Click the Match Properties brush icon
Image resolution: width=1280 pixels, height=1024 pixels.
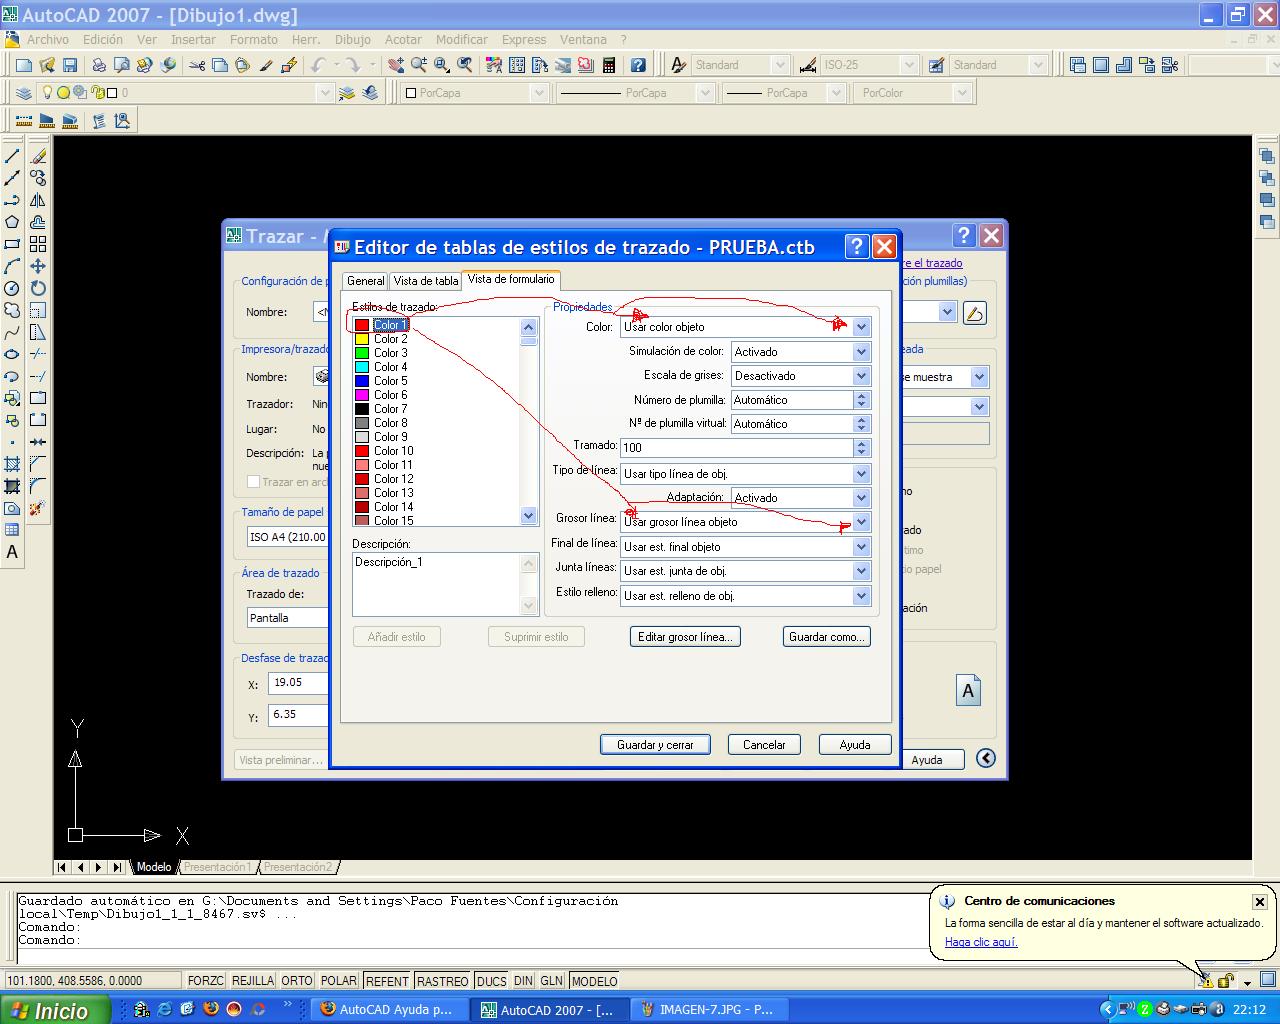(x=266, y=65)
